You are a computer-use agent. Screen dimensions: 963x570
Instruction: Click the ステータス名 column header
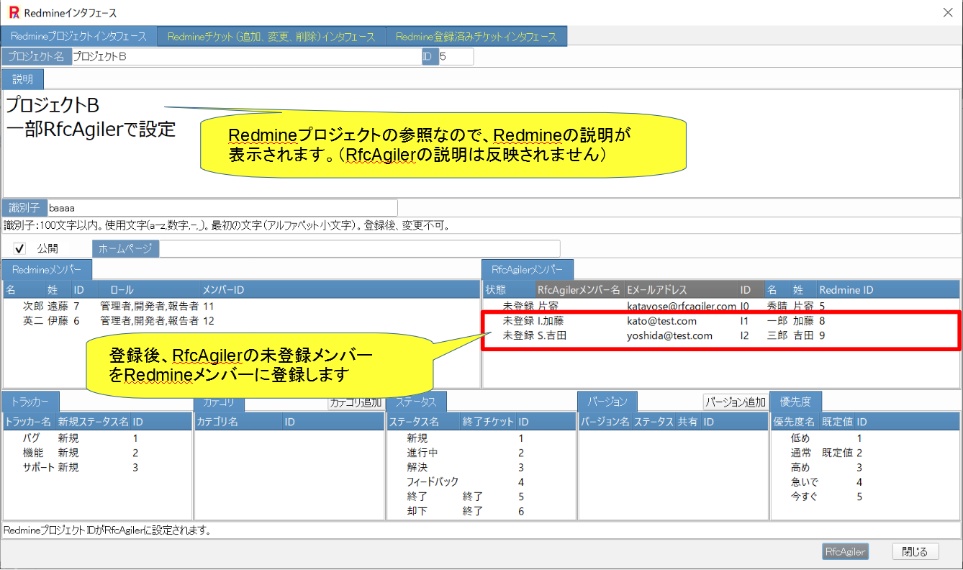tap(414, 422)
